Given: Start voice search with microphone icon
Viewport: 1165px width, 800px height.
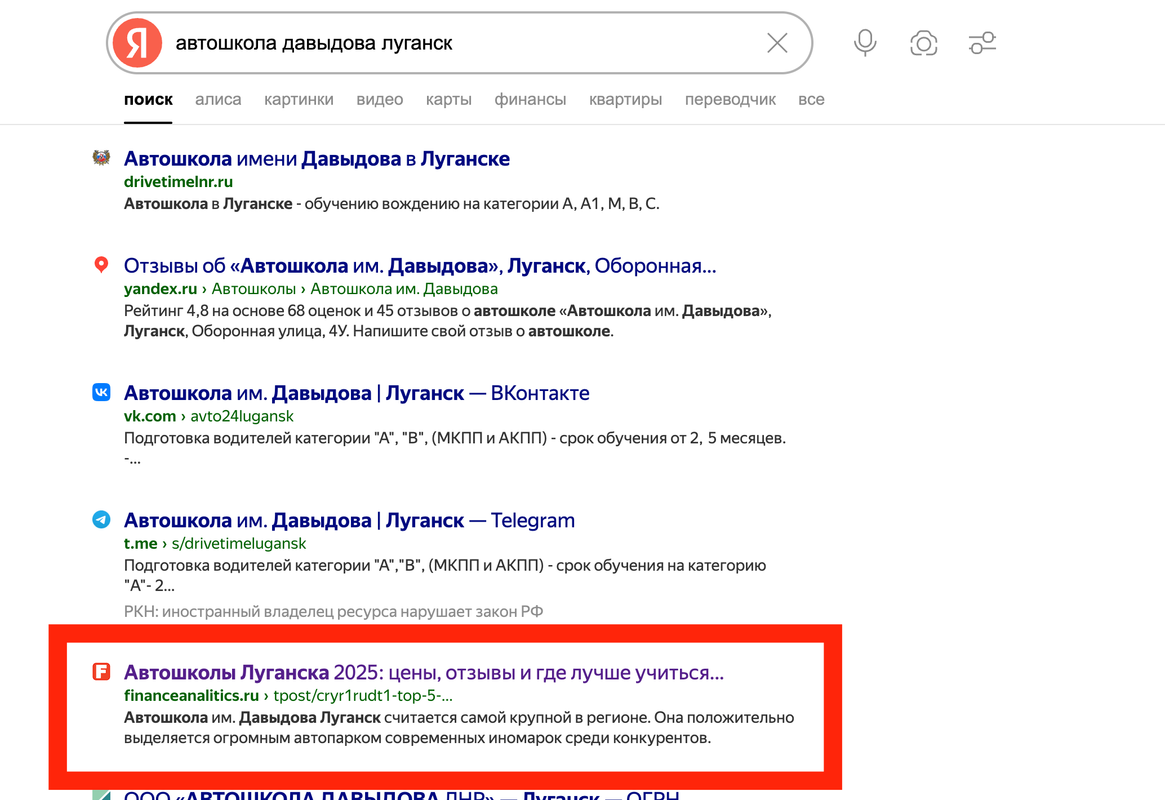Looking at the screenshot, I should click(865, 43).
